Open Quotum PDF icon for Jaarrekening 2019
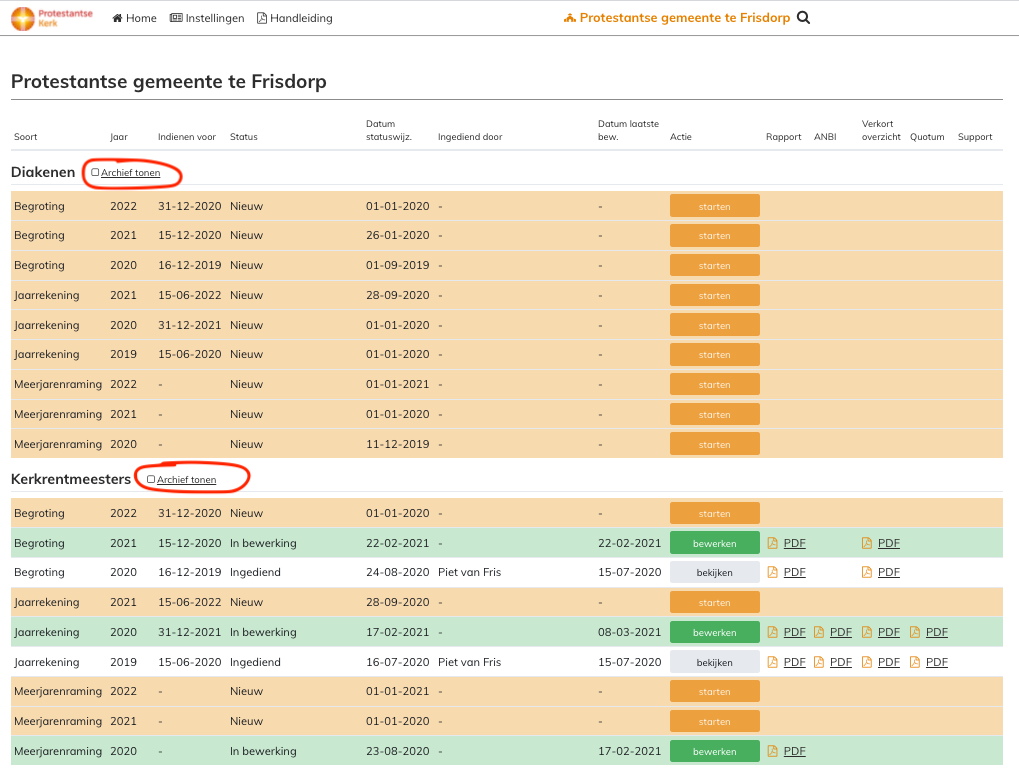 [x=915, y=662]
